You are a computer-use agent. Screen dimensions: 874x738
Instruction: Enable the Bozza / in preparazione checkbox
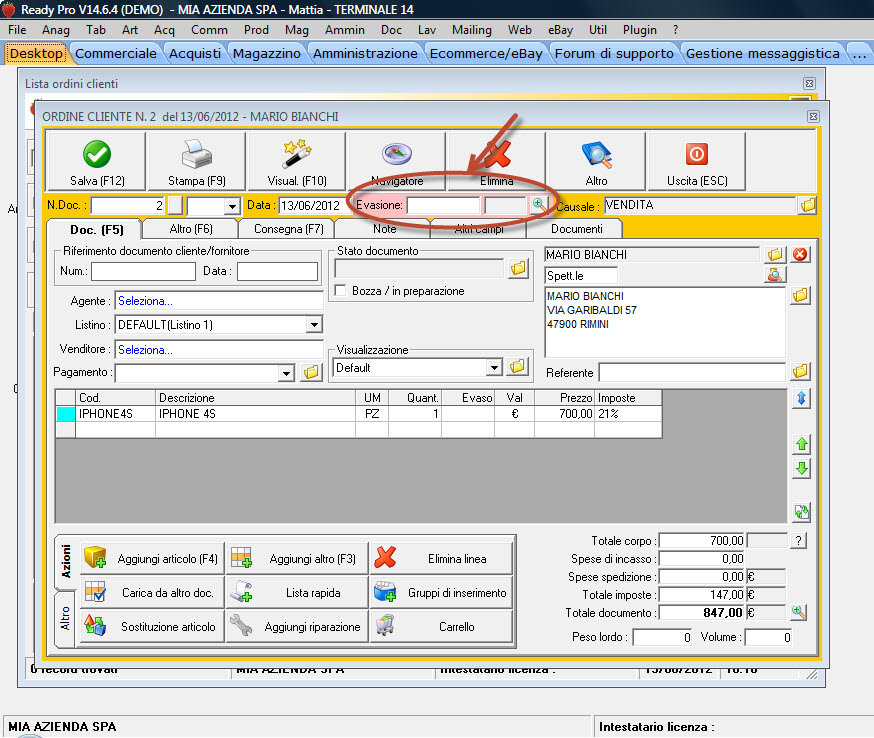pyautogui.click(x=341, y=291)
